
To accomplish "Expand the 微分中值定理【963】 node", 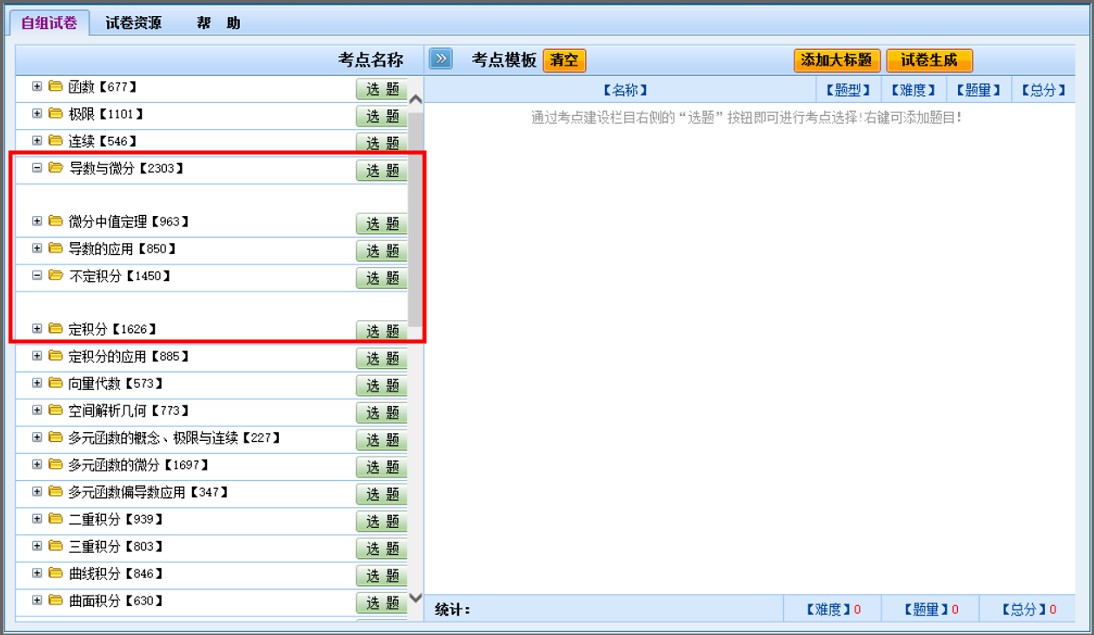I will coord(37,221).
